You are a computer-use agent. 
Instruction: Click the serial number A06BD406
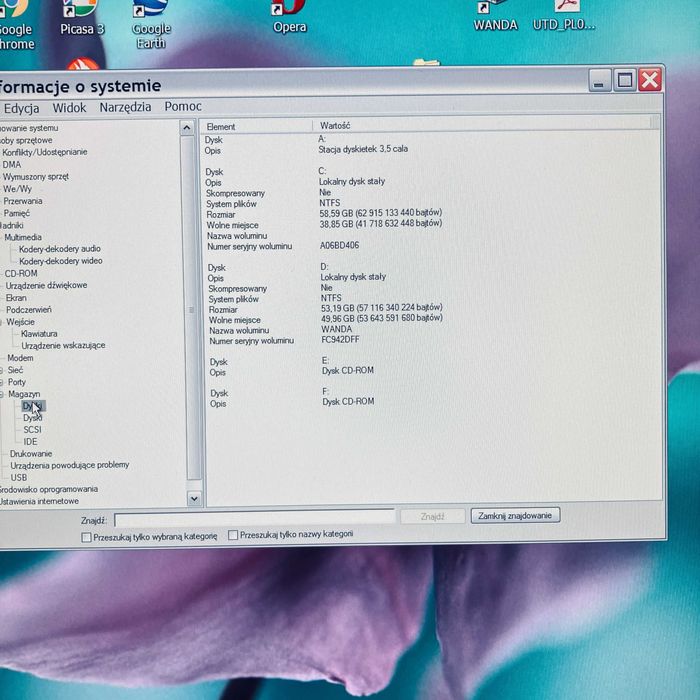(339, 245)
